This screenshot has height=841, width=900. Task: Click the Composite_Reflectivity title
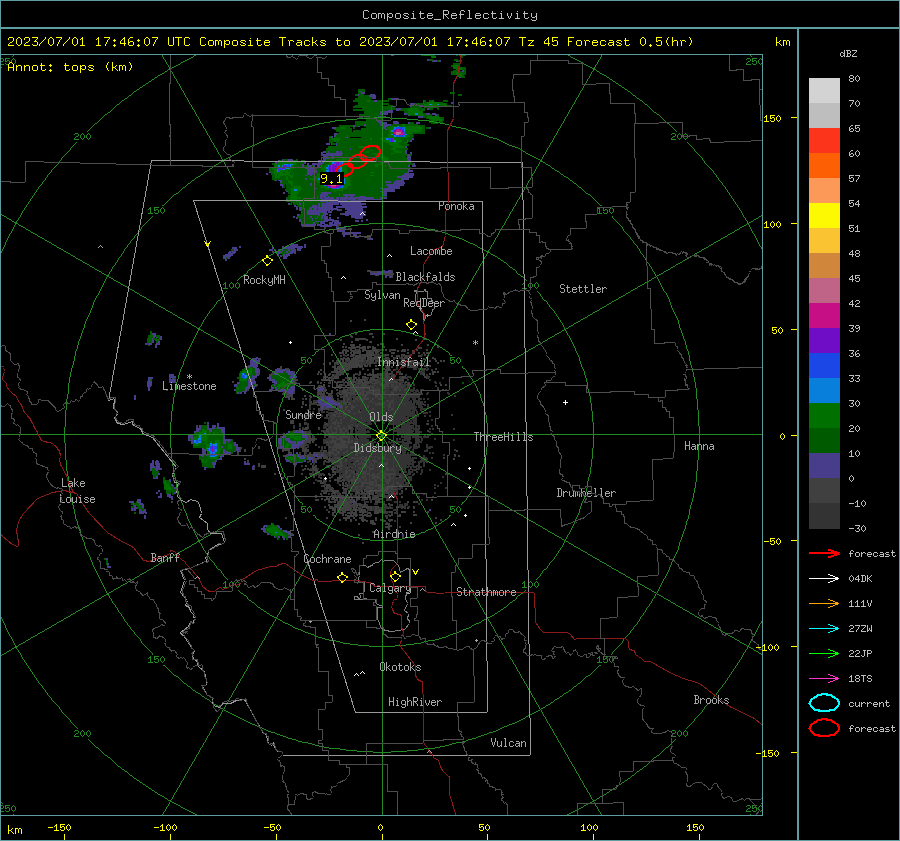click(449, 15)
